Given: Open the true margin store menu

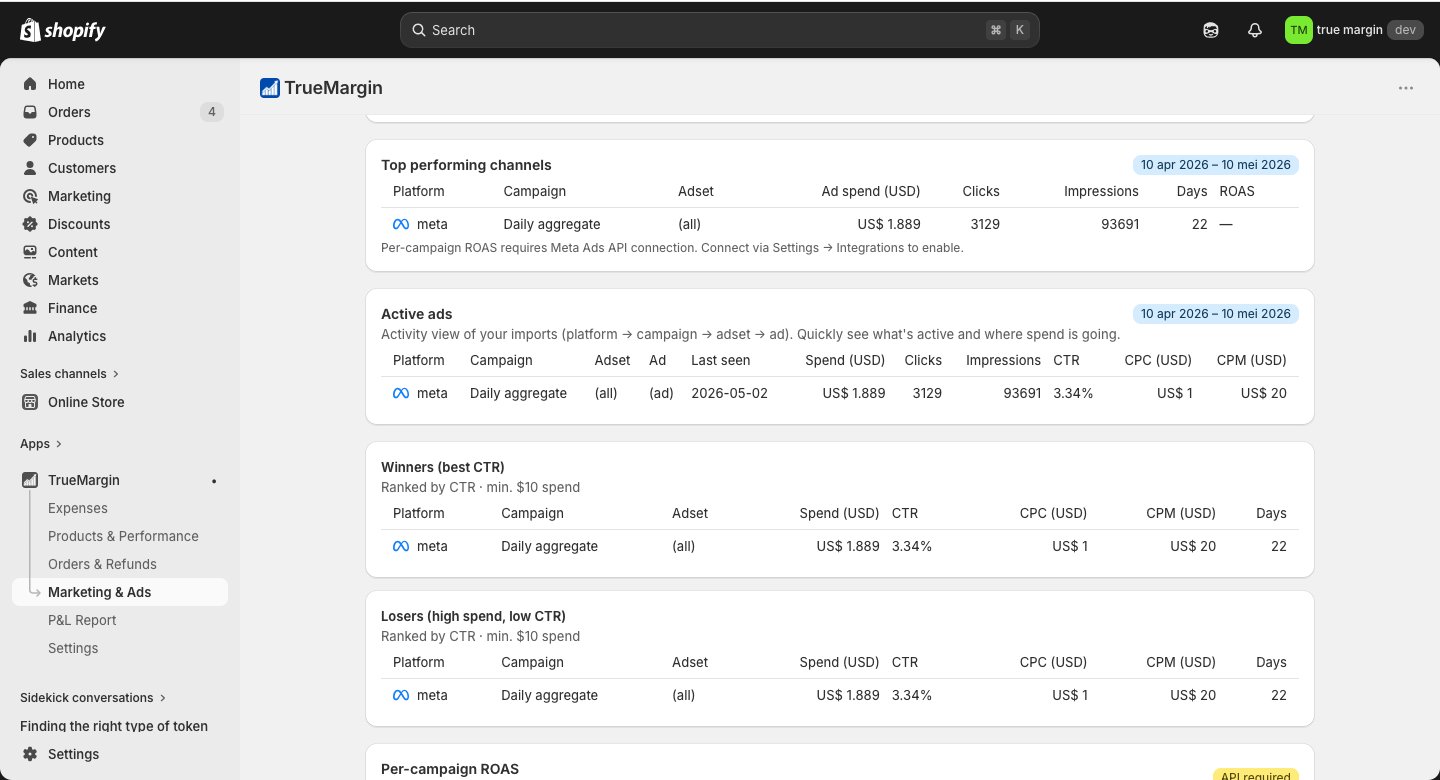Looking at the screenshot, I should click(1352, 30).
